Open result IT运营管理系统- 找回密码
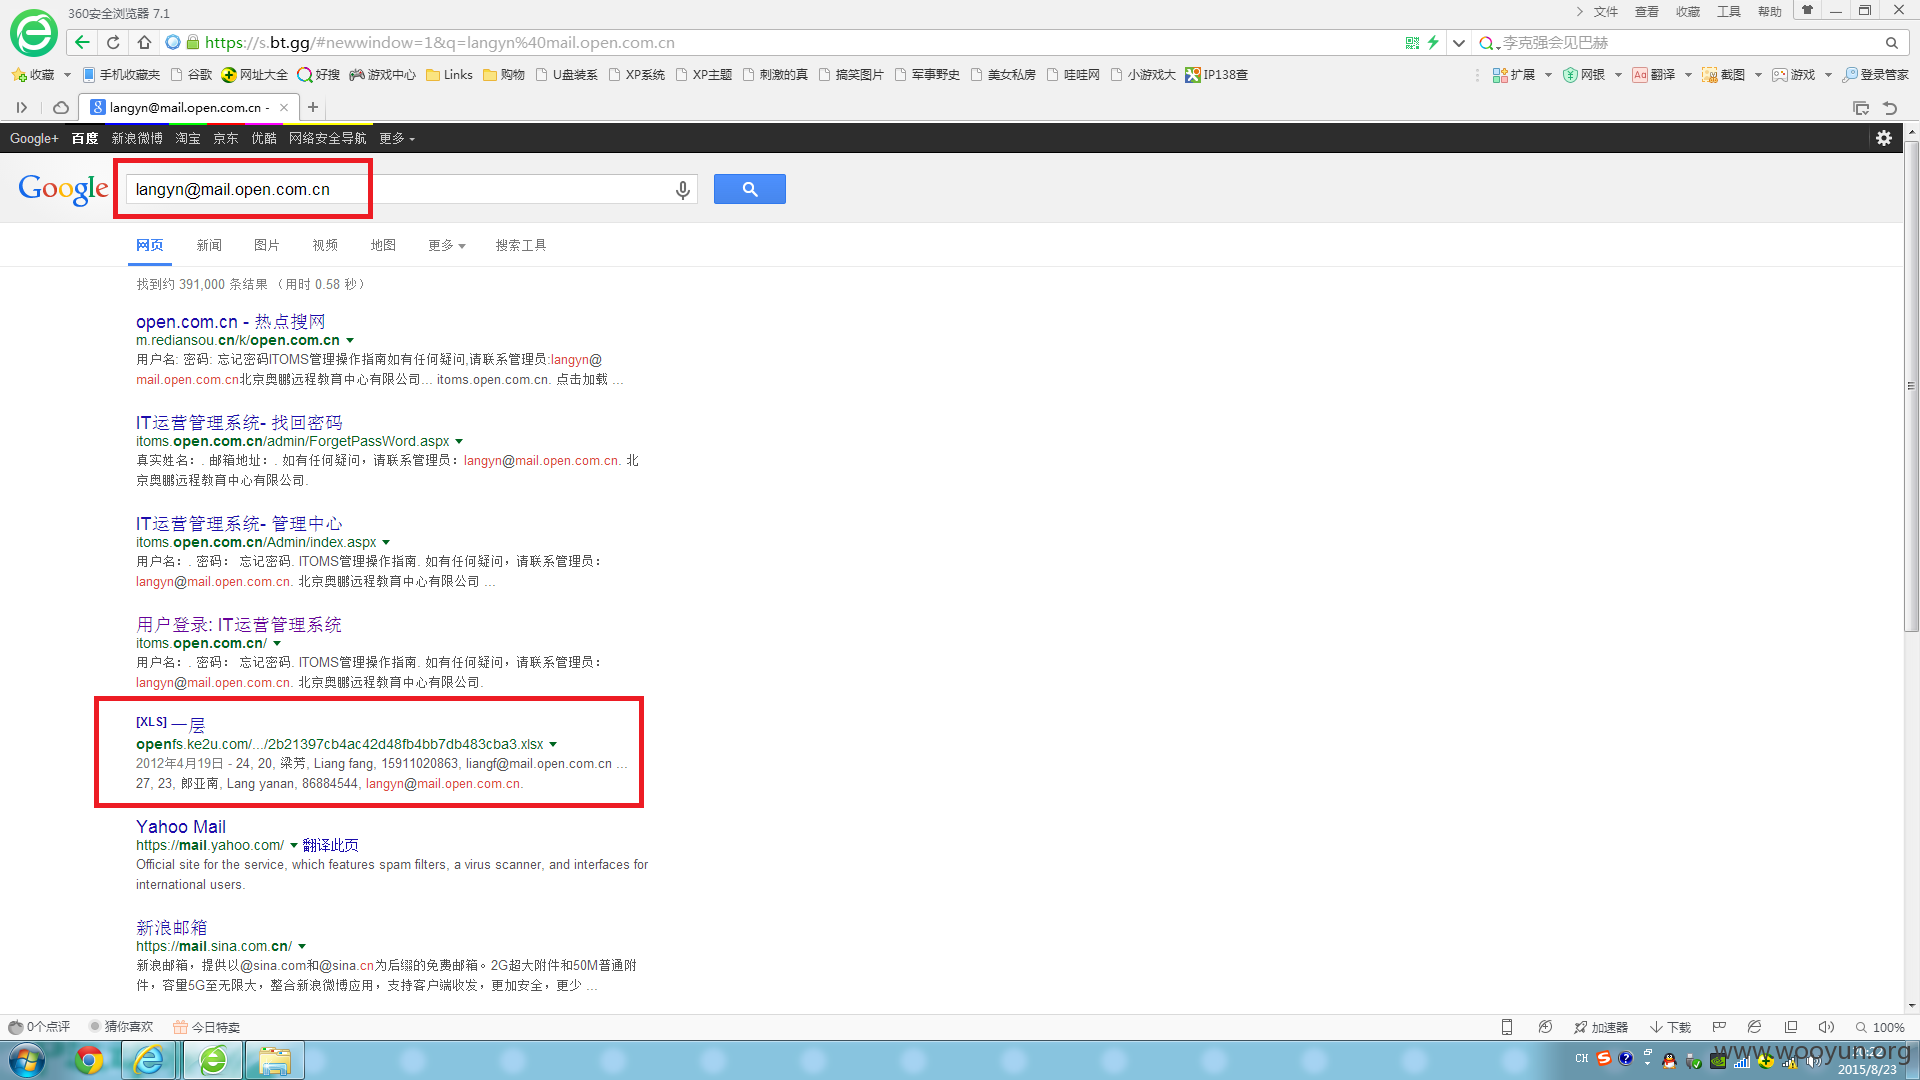Screen dimensions: 1920x1080 [239, 422]
